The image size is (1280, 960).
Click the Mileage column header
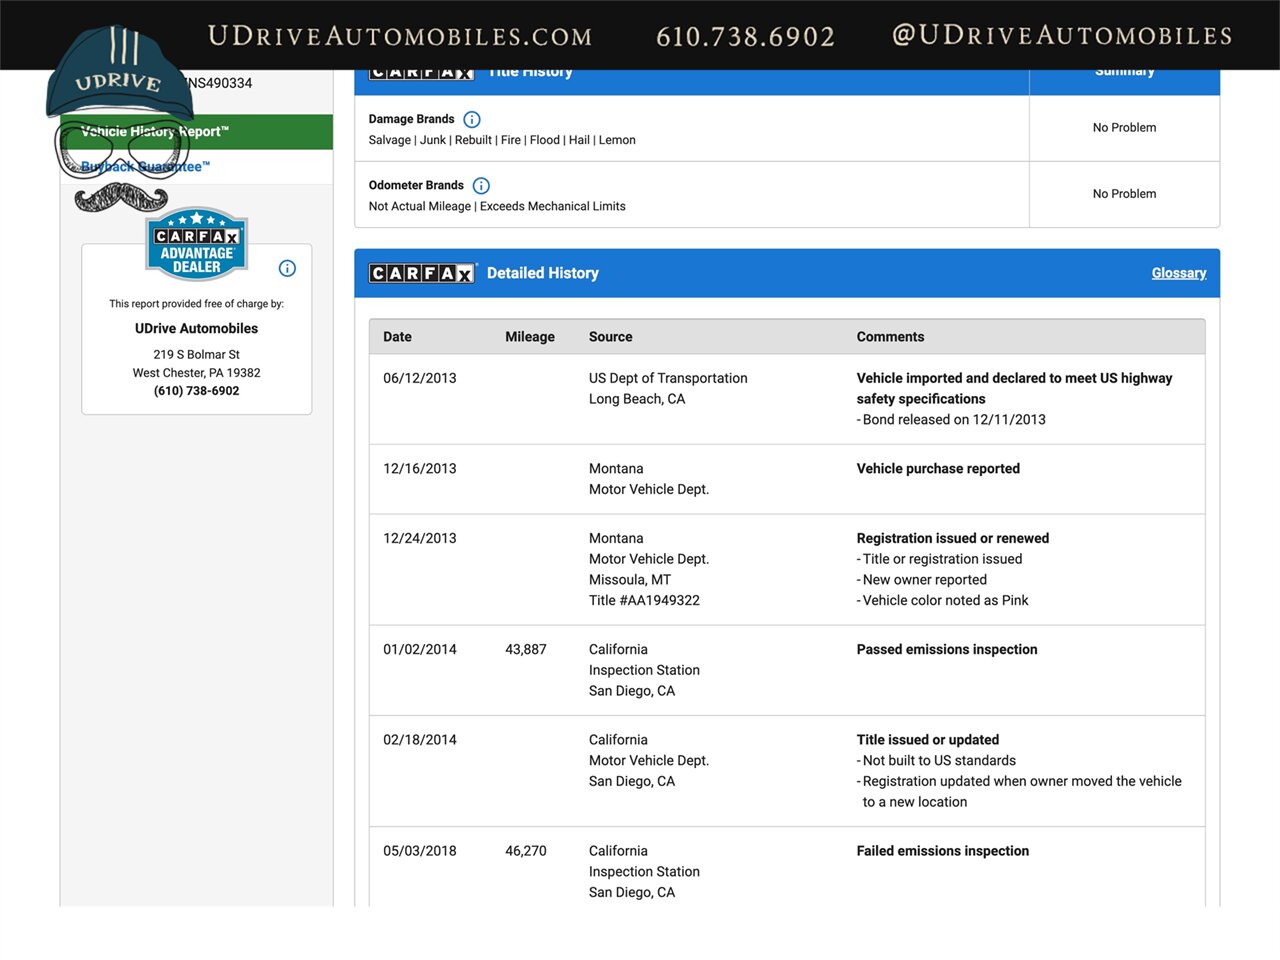pos(530,337)
